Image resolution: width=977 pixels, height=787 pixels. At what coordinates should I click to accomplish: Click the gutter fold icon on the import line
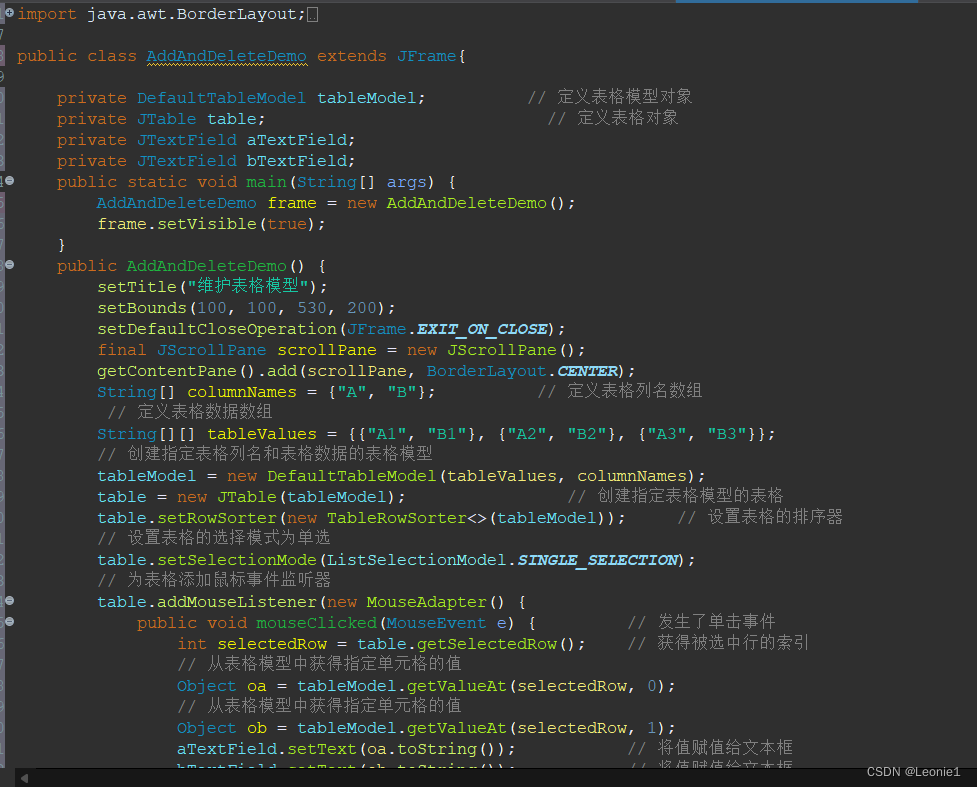[x=8, y=14]
